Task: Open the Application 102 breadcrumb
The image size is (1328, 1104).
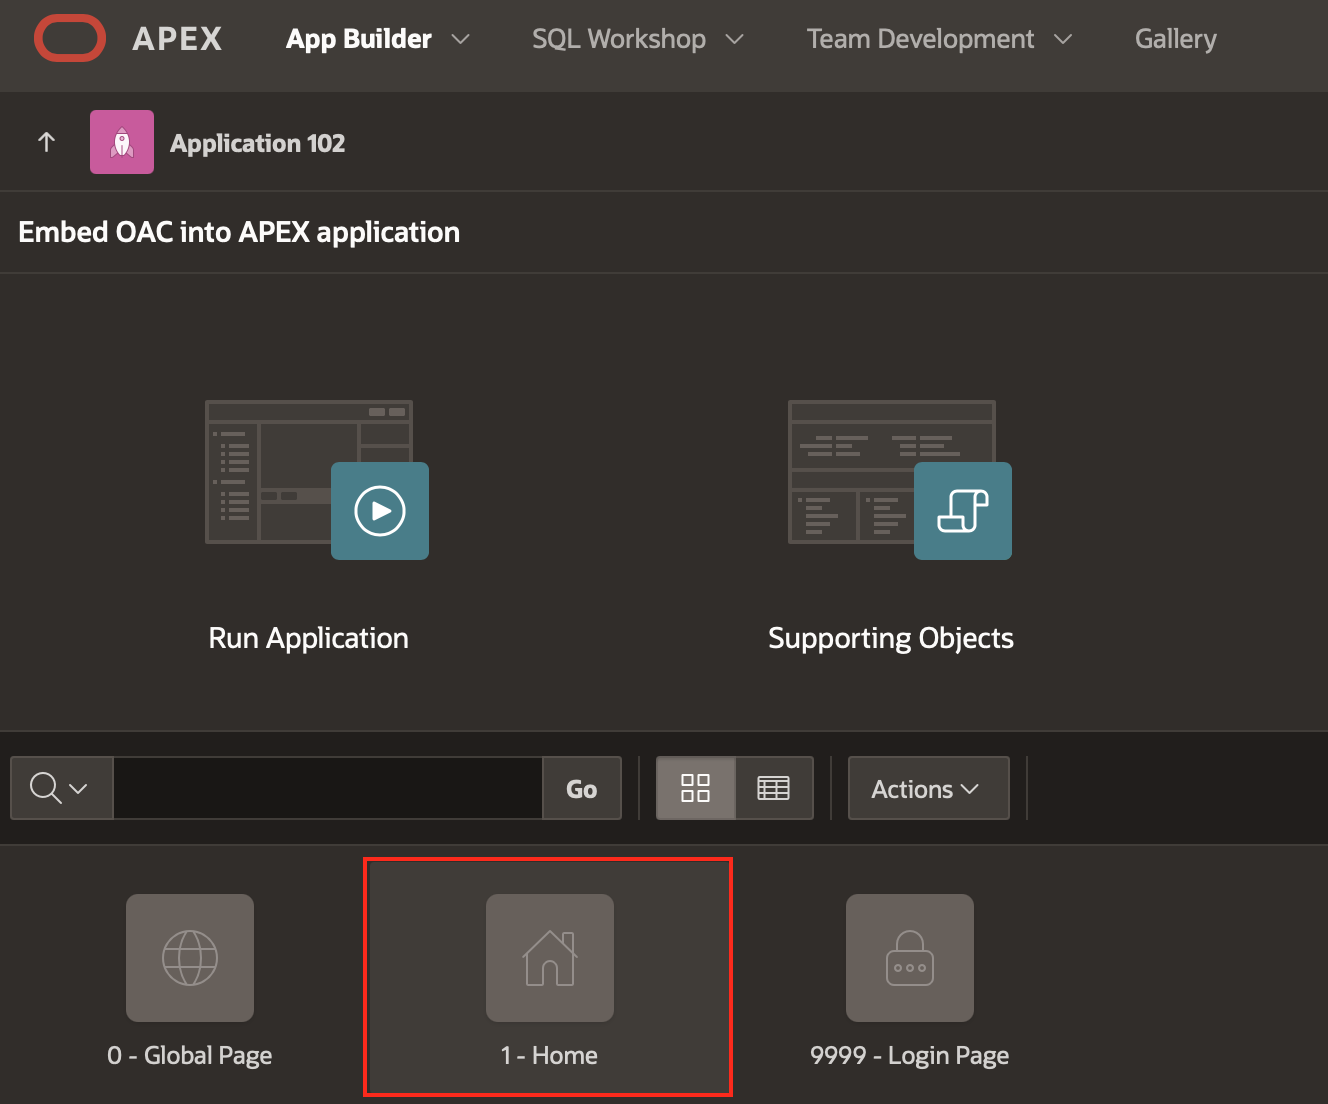Action: click(x=257, y=143)
